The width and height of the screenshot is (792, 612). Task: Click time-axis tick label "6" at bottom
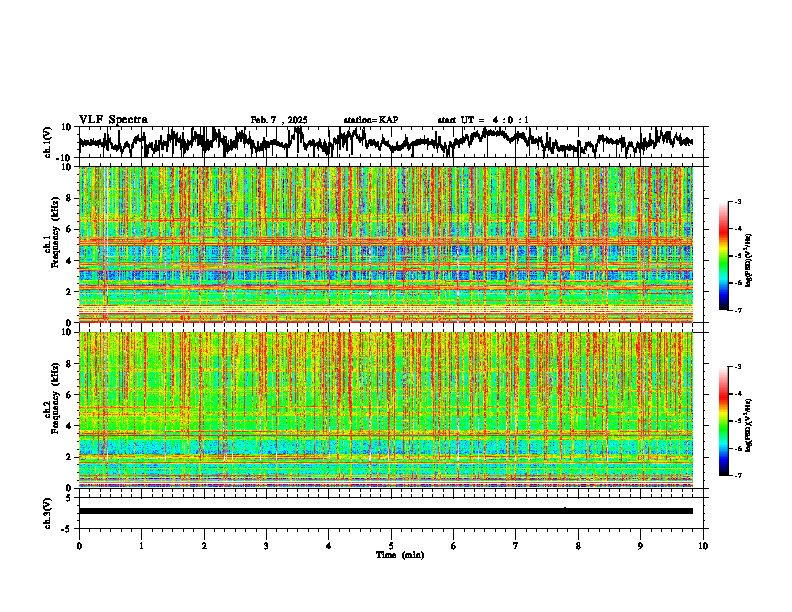tap(454, 546)
